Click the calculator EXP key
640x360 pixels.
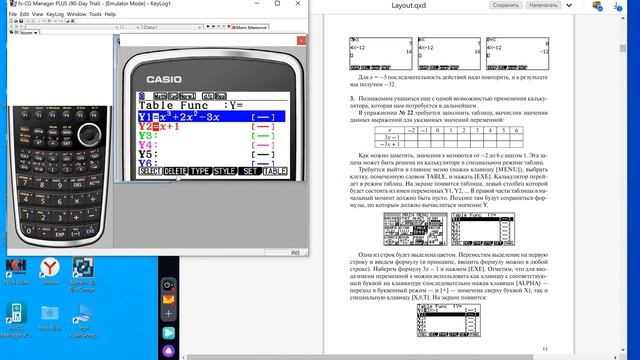pos(60,234)
